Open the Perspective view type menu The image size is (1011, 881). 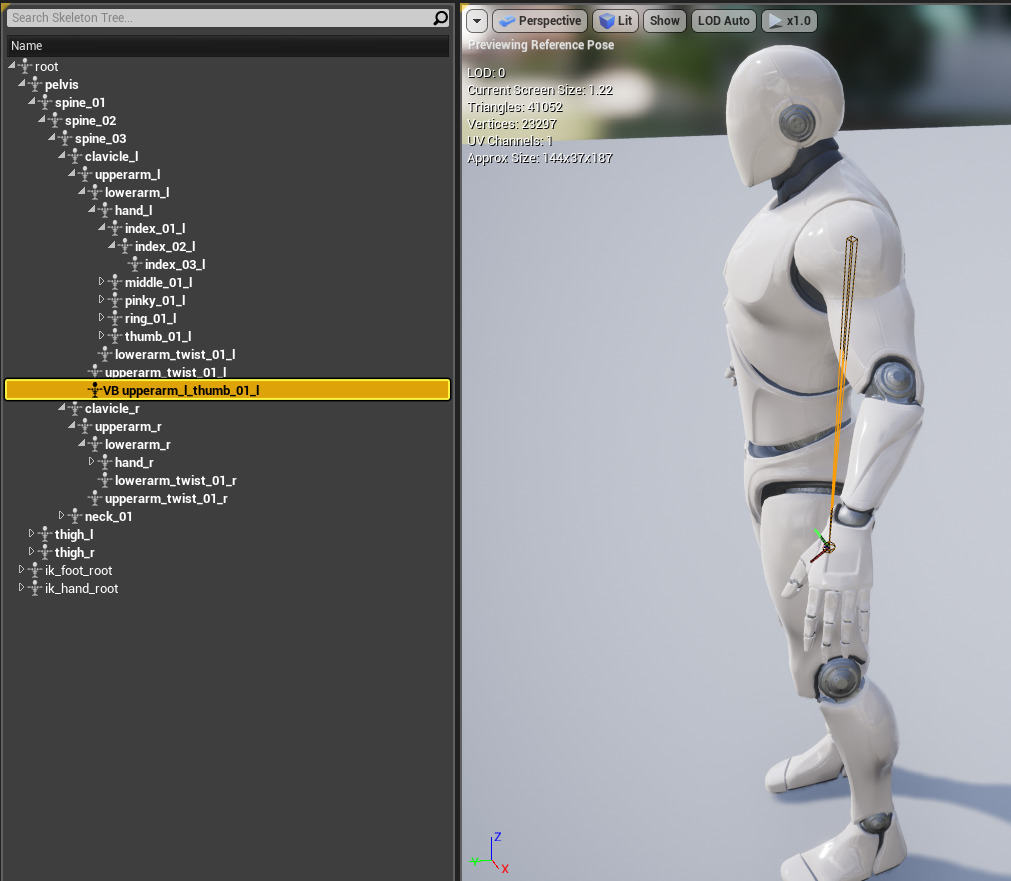click(539, 21)
